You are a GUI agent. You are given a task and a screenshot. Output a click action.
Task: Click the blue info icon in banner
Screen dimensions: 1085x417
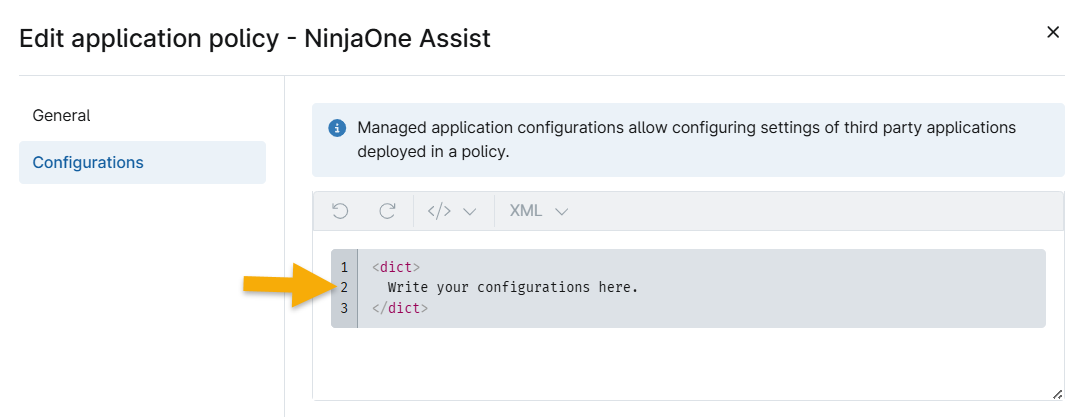point(337,129)
